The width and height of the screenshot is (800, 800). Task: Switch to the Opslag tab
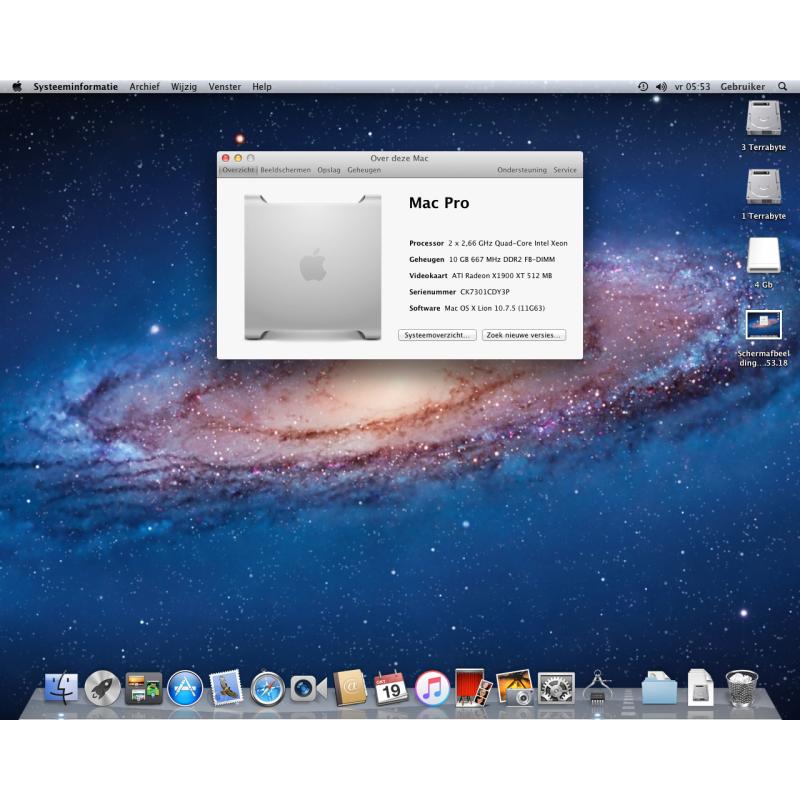[329, 170]
